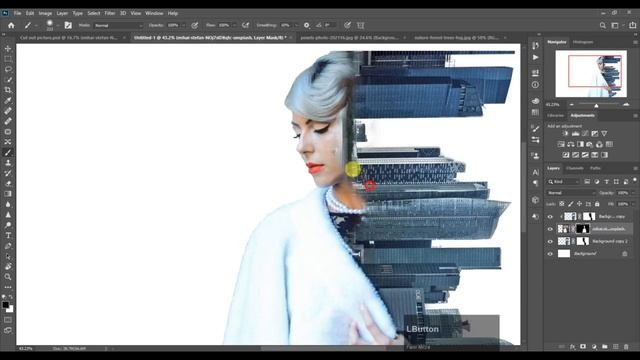Switch to the Channels tab

[575, 168]
